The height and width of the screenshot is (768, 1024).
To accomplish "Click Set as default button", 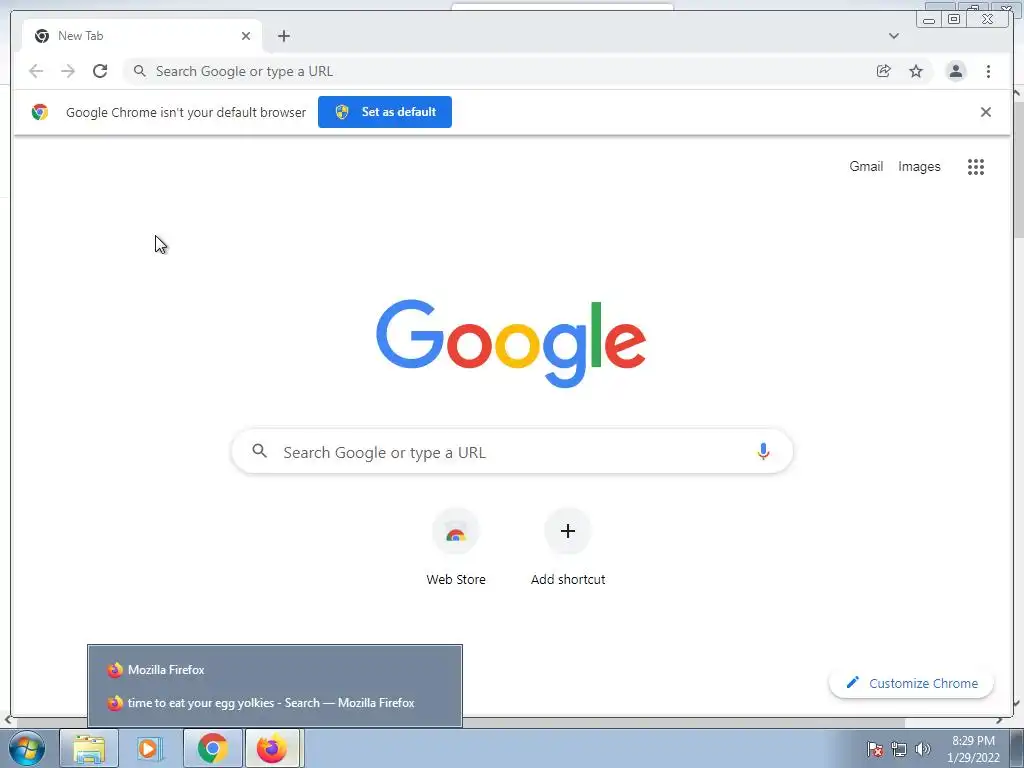I will pos(385,112).
